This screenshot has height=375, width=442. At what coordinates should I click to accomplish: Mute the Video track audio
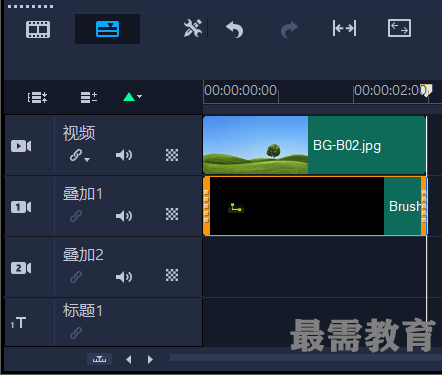[124, 155]
